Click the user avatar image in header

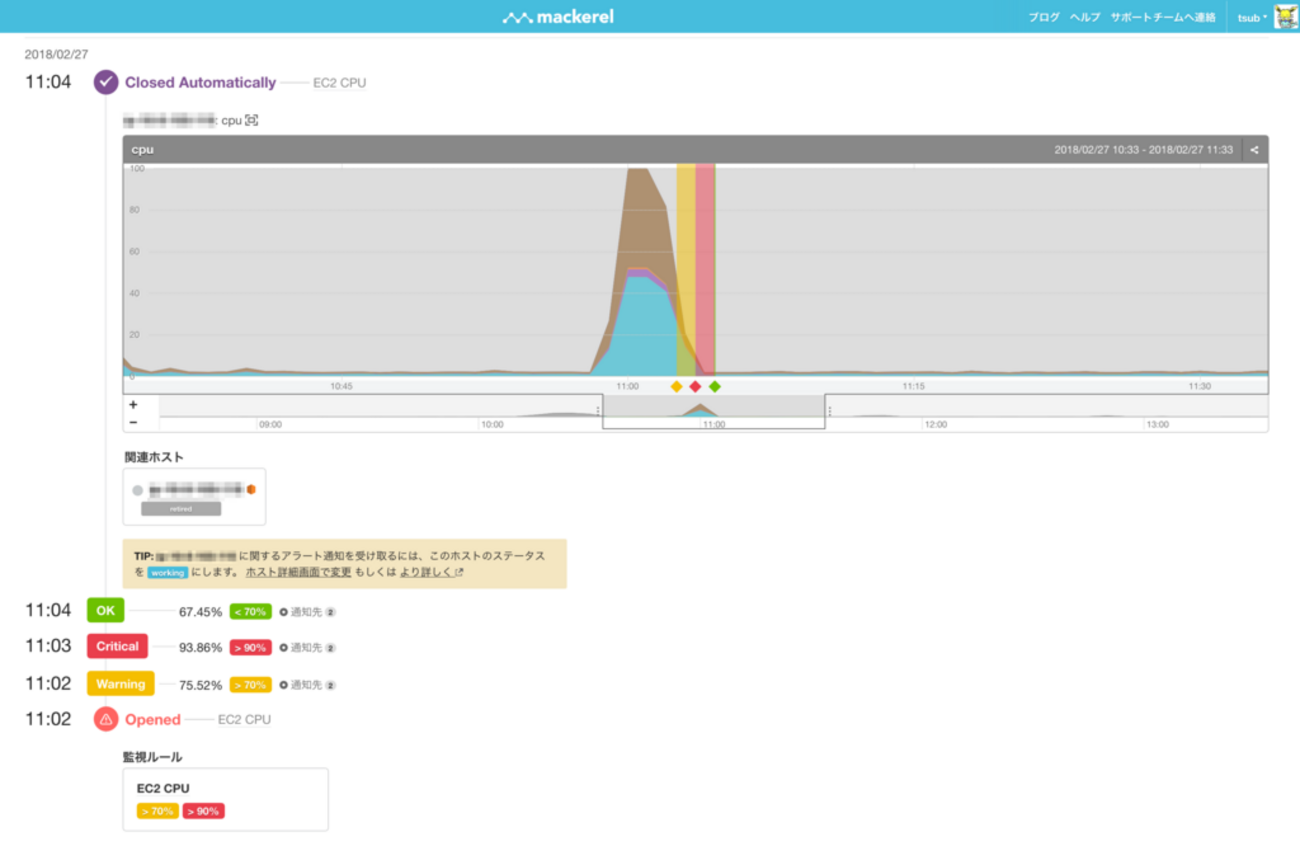coord(1285,17)
